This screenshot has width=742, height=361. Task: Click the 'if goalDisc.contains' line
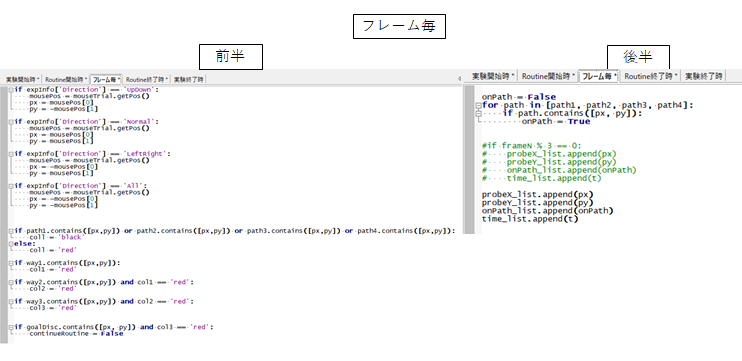(114, 327)
